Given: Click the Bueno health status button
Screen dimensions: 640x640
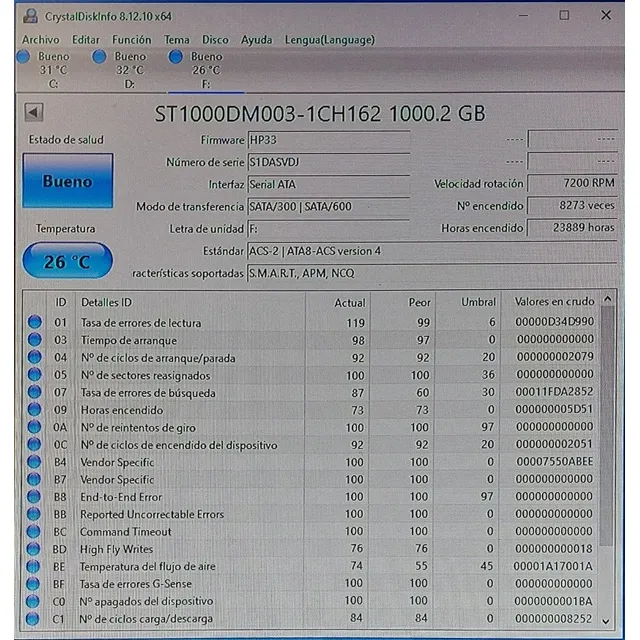Looking at the screenshot, I should click(68, 181).
